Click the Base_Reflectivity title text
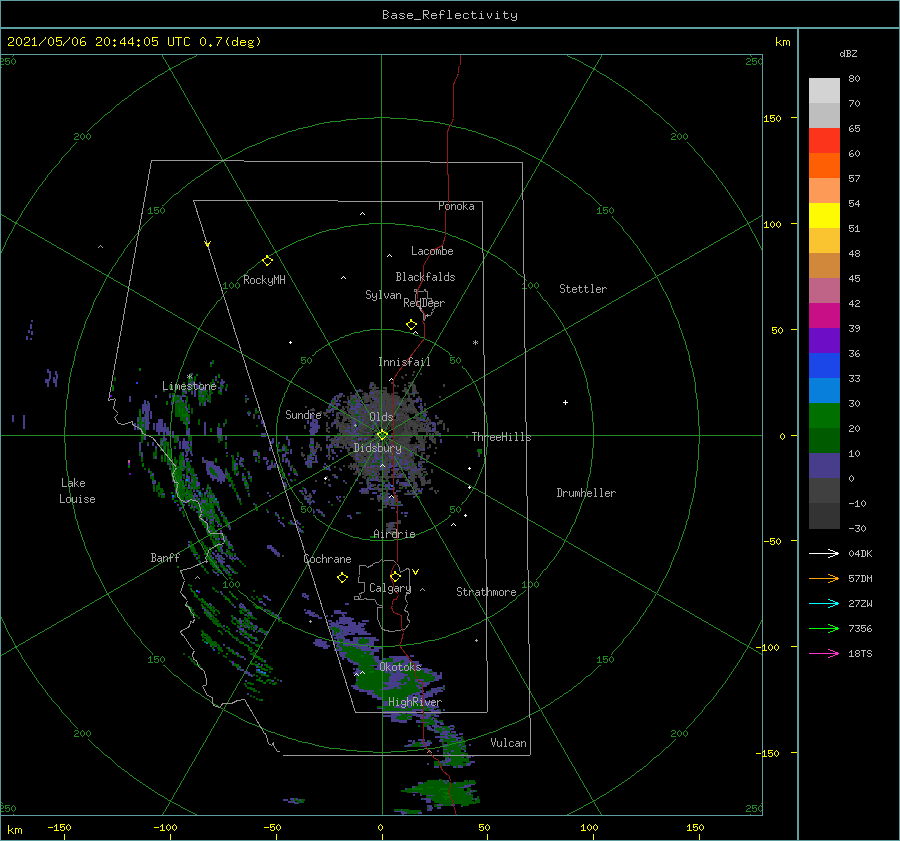Screen dimensions: 900x841 (450, 15)
